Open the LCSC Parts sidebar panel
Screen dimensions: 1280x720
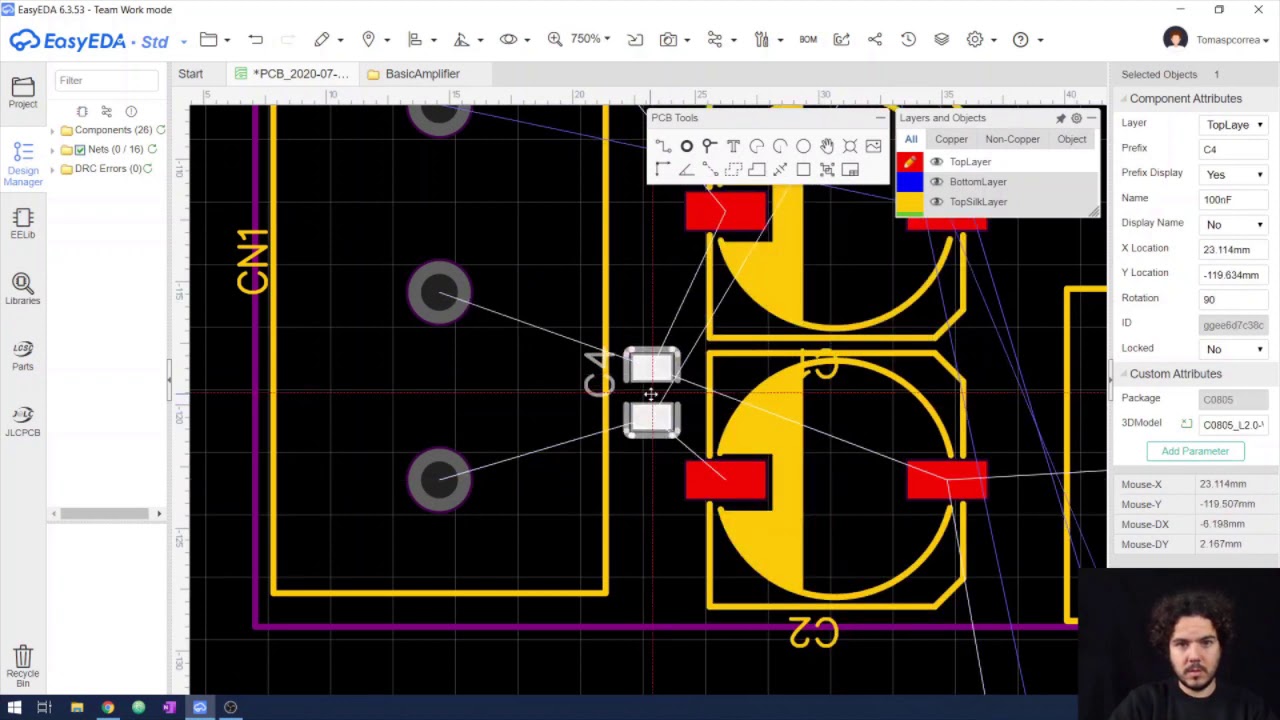(23, 356)
